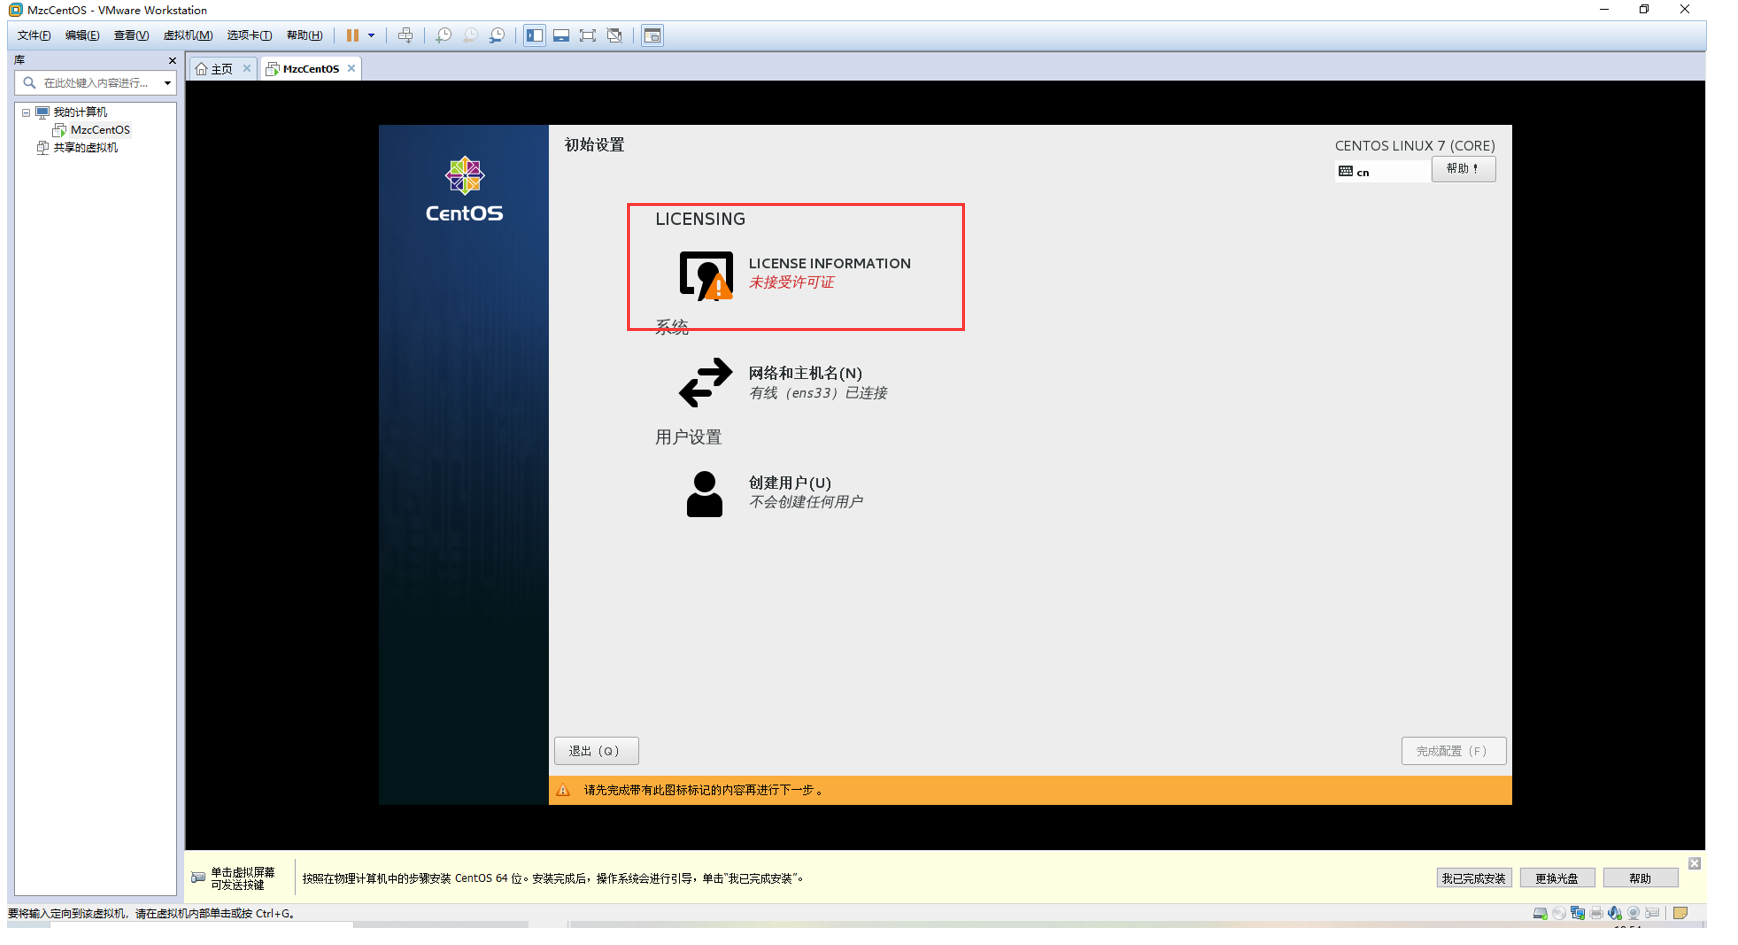Send Ctrl+Alt+Del to the virtual machine
This screenshot has width=1738, height=945.
[405, 35]
